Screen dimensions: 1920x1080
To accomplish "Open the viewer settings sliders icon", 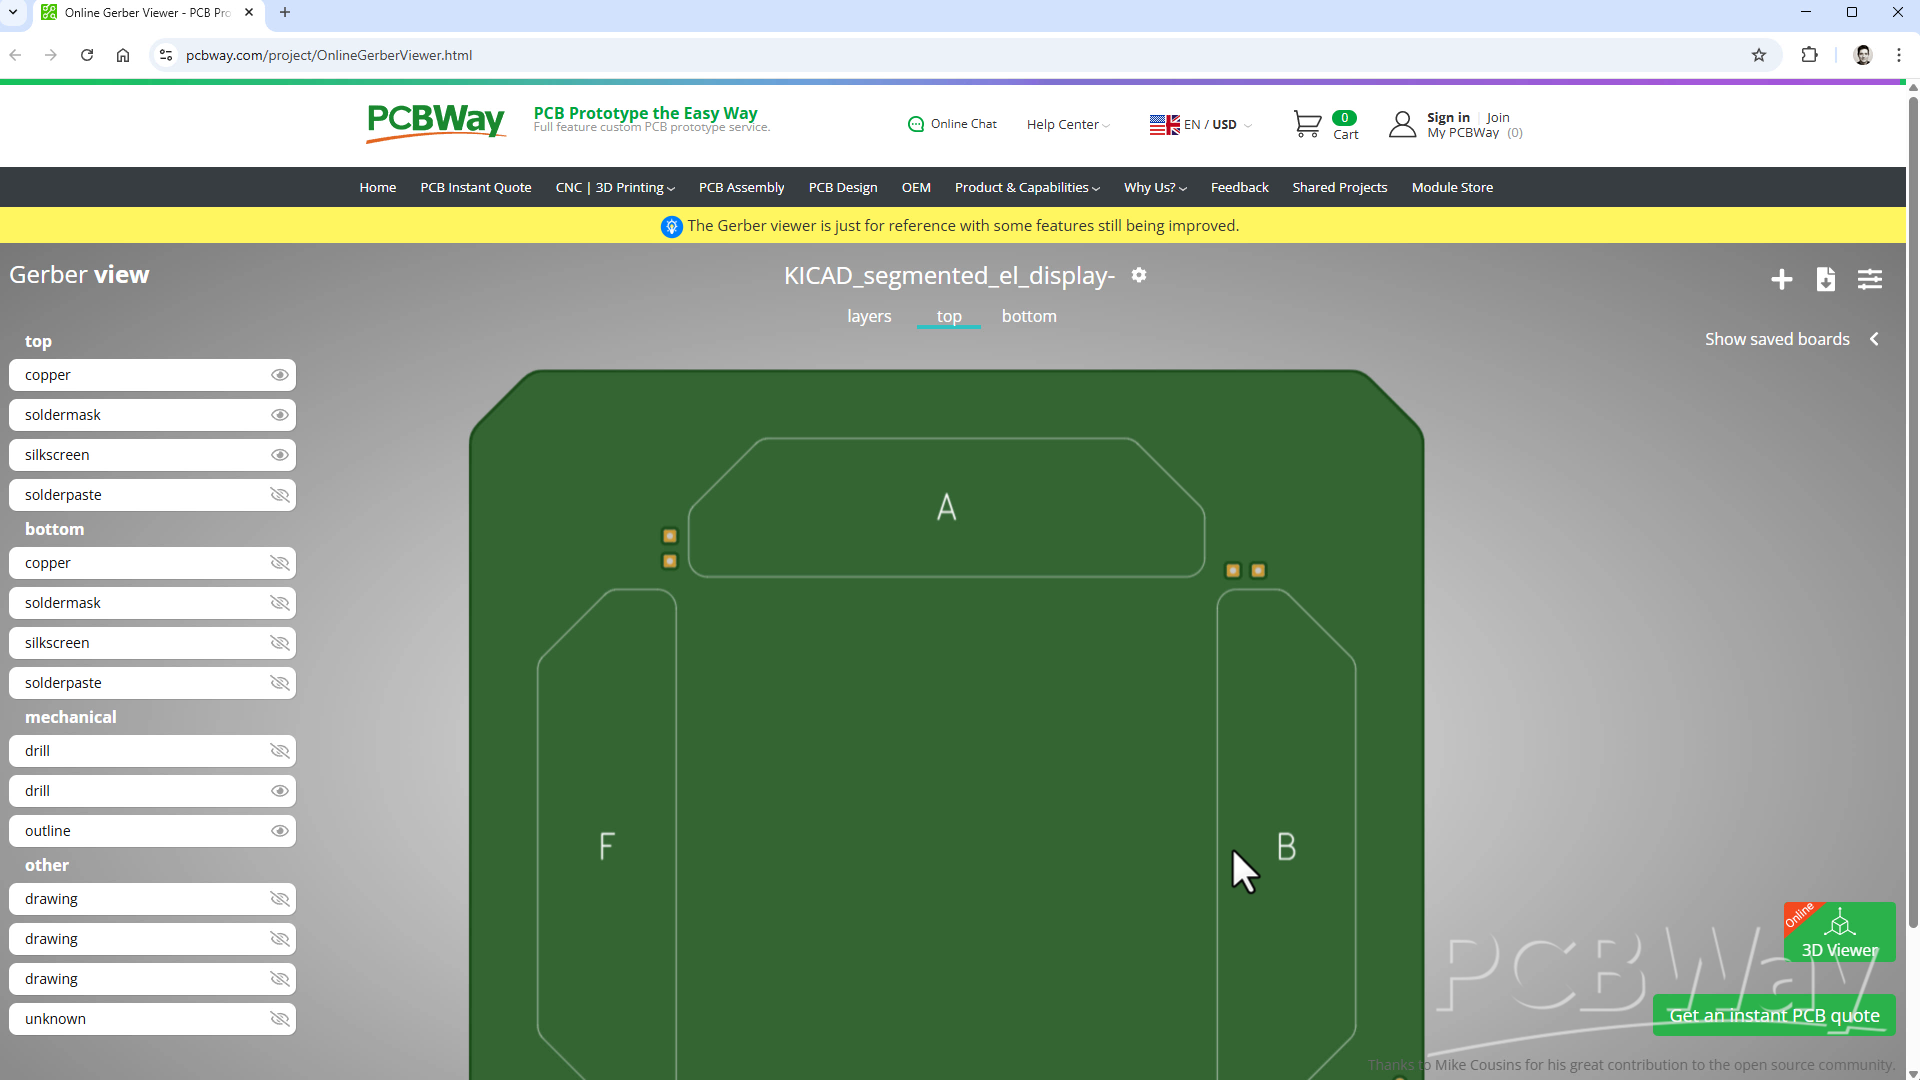I will click(x=1869, y=280).
